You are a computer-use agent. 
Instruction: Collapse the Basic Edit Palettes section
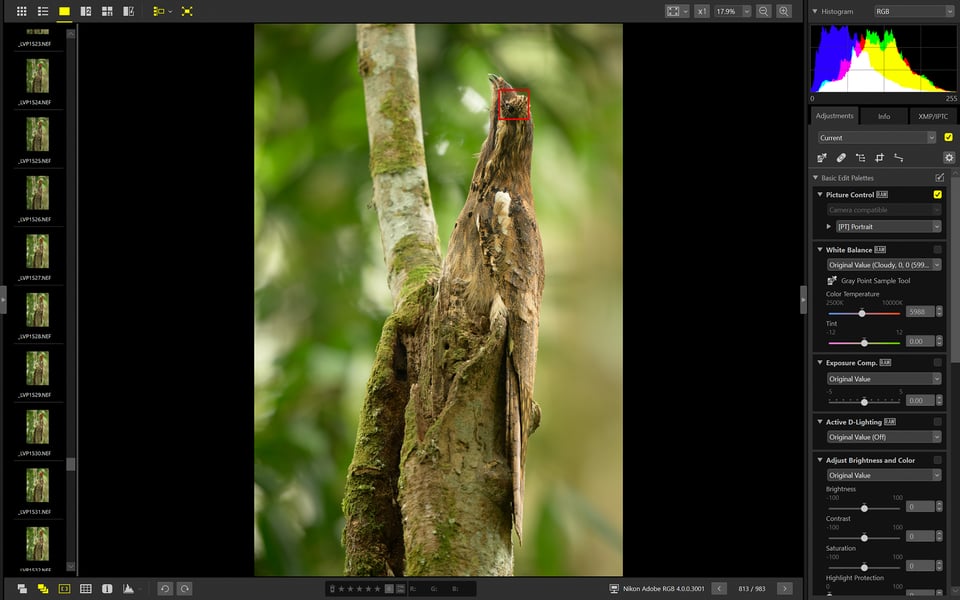816,178
